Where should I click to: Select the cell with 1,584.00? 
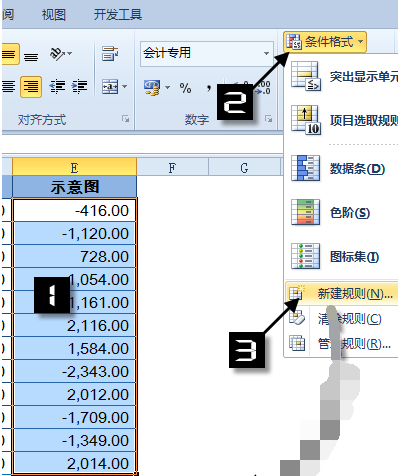click(74, 349)
